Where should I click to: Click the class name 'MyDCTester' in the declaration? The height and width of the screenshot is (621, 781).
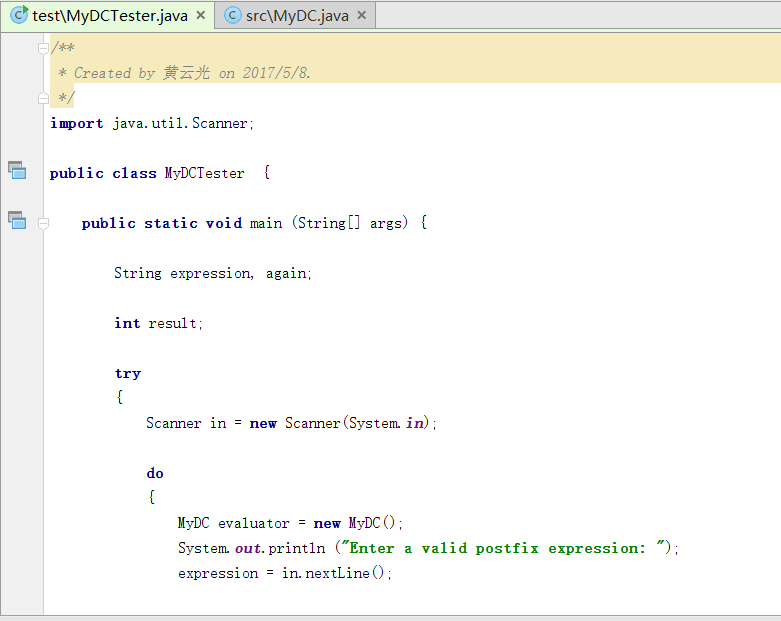point(204,173)
